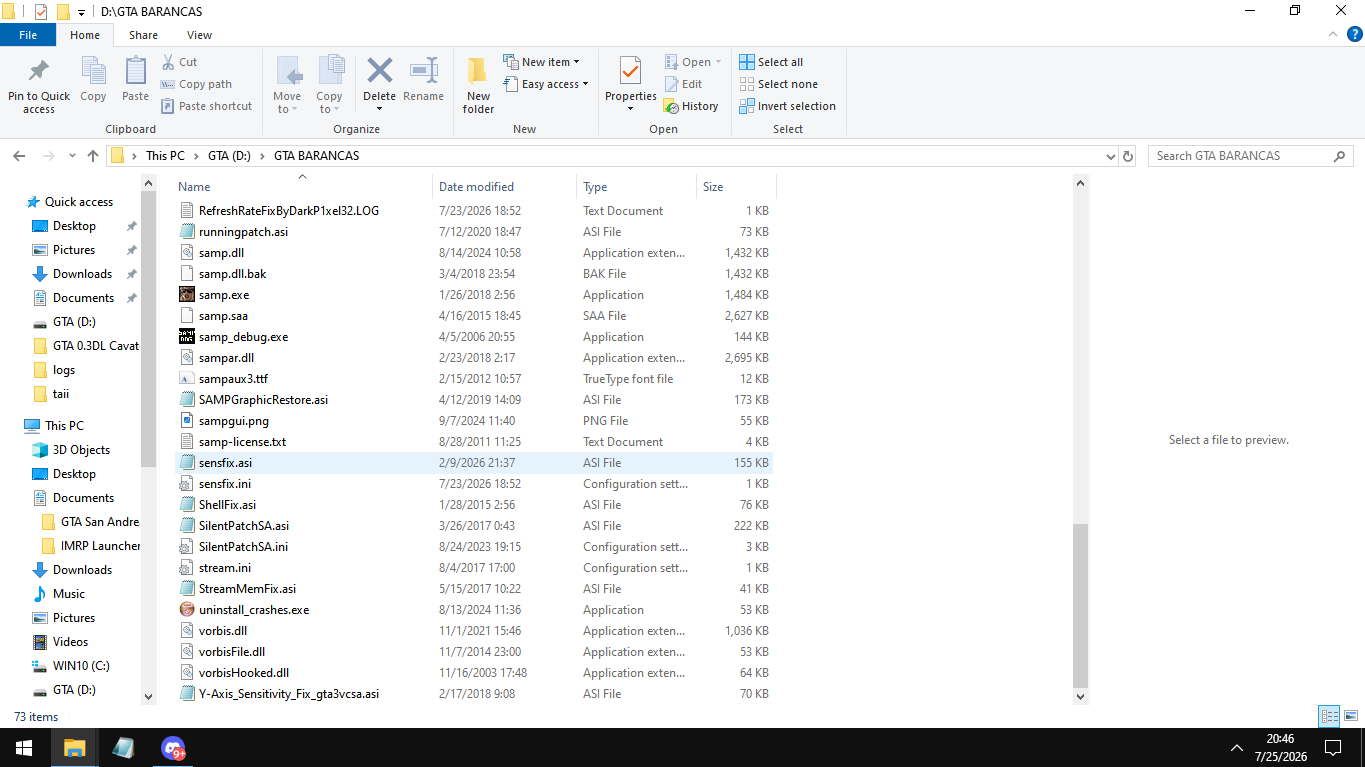Click the refresh icon beside the address bar
The image size is (1365, 767).
click(x=1128, y=156)
